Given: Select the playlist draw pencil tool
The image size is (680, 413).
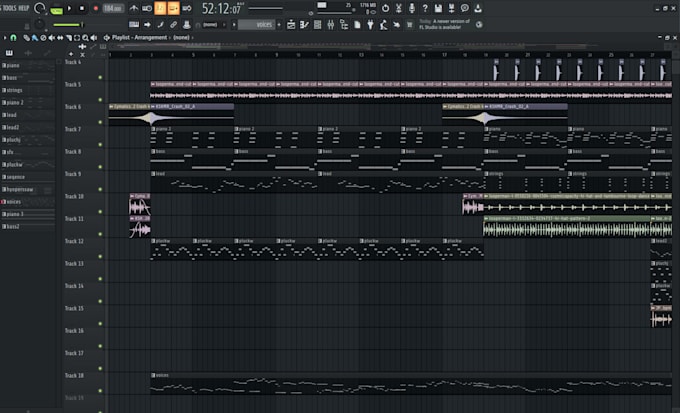Looking at the screenshot, I should coord(26,38).
